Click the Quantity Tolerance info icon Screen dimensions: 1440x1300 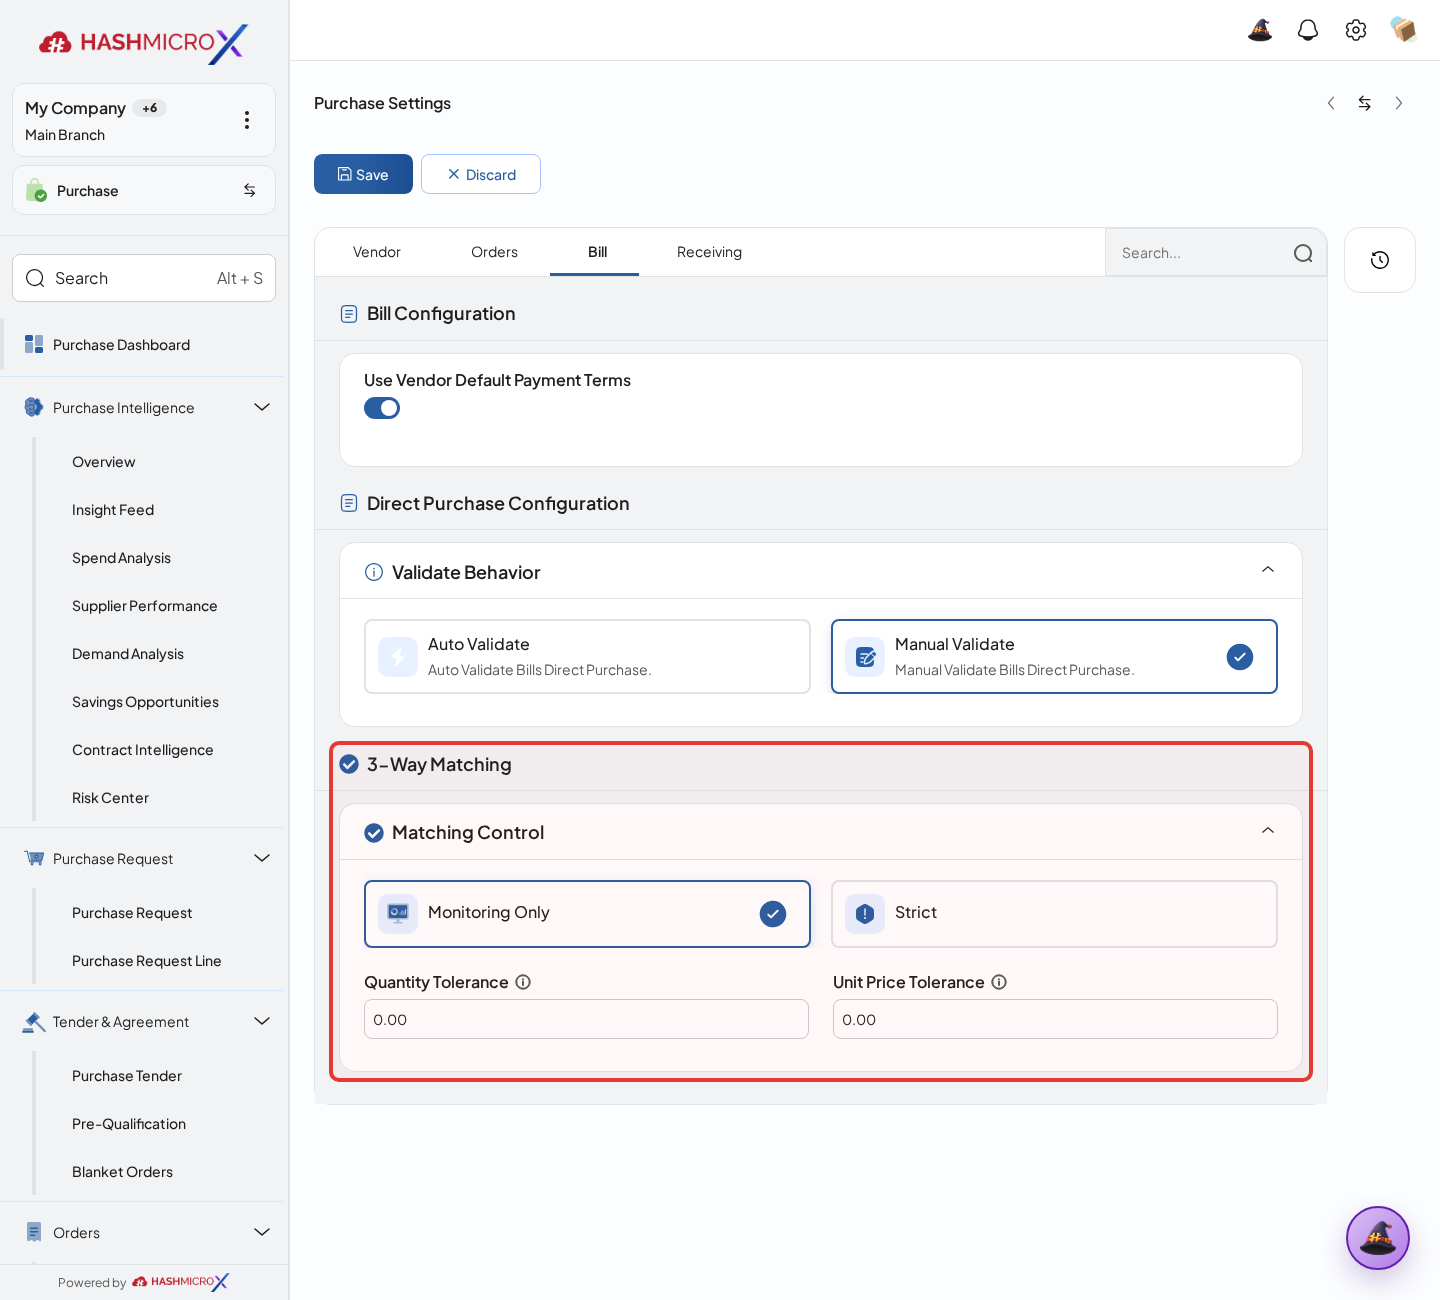pyautogui.click(x=523, y=982)
